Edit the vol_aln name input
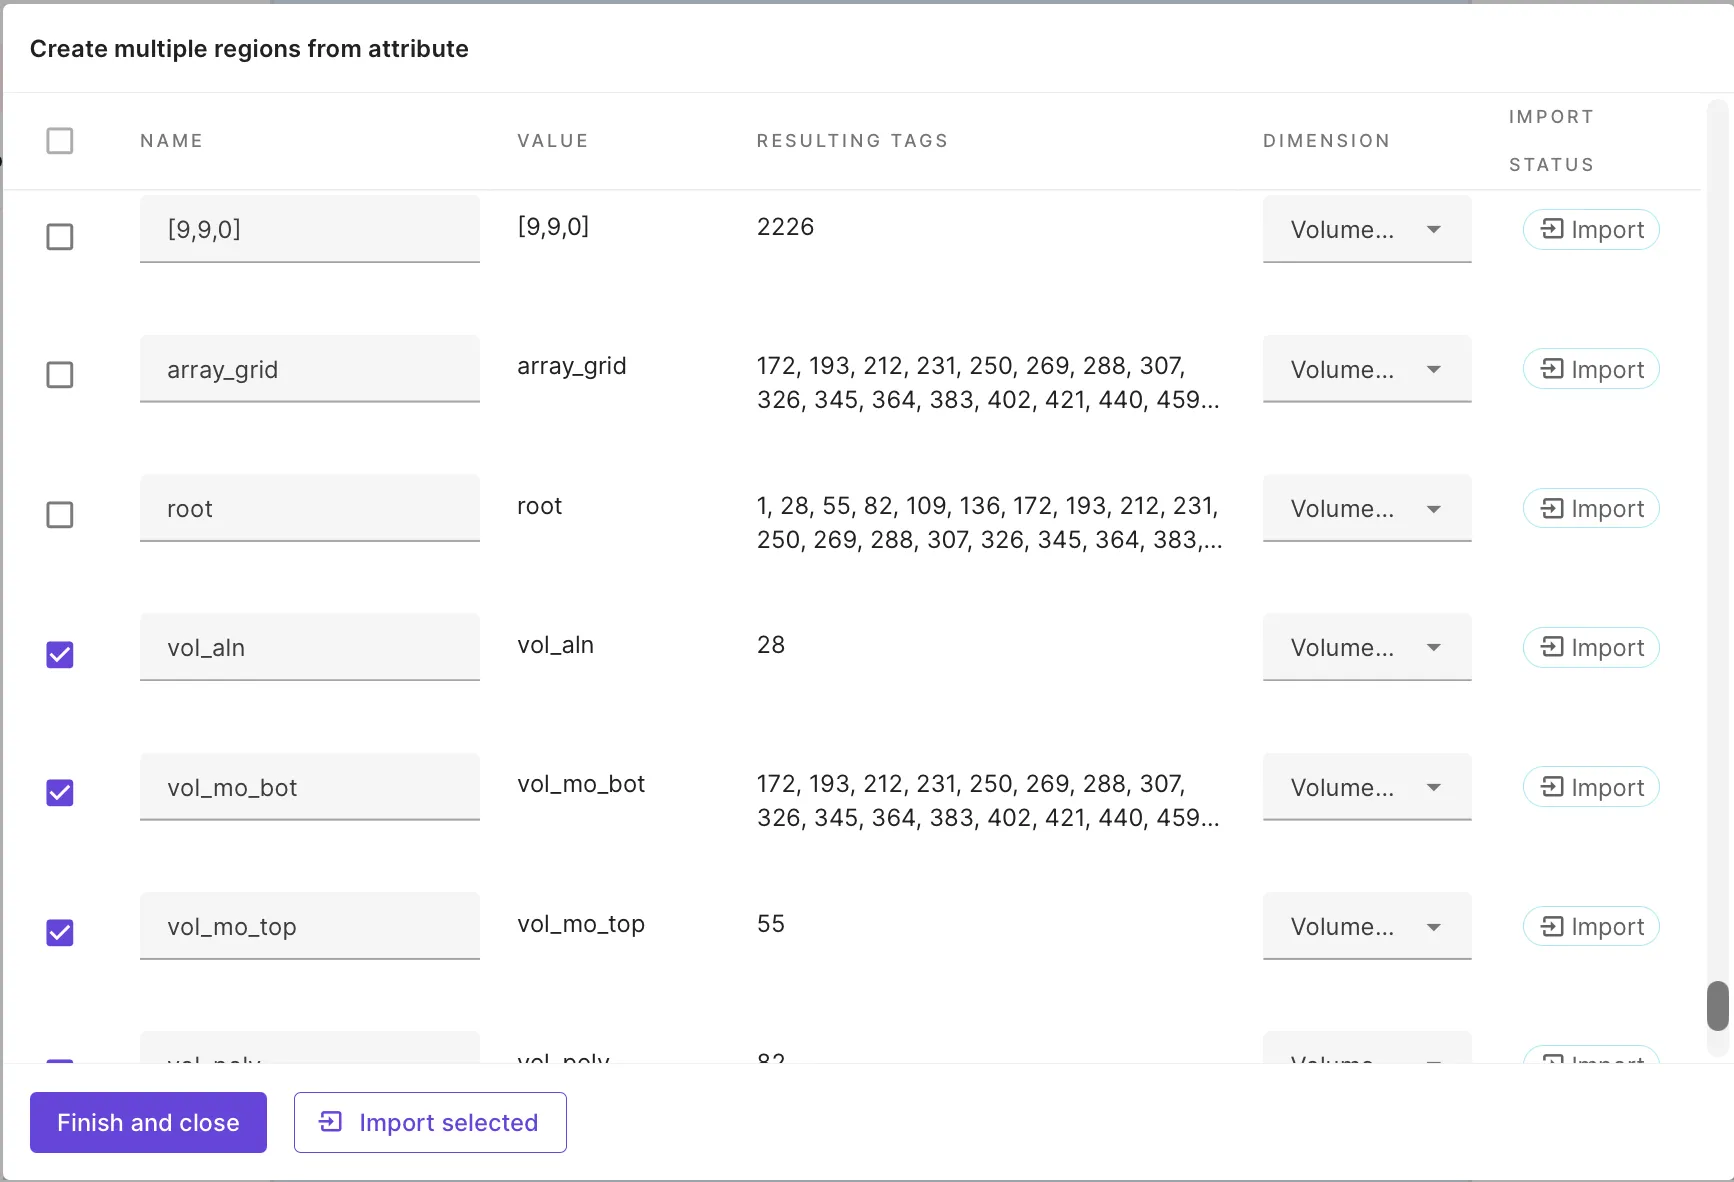The image size is (1734, 1182). point(310,648)
